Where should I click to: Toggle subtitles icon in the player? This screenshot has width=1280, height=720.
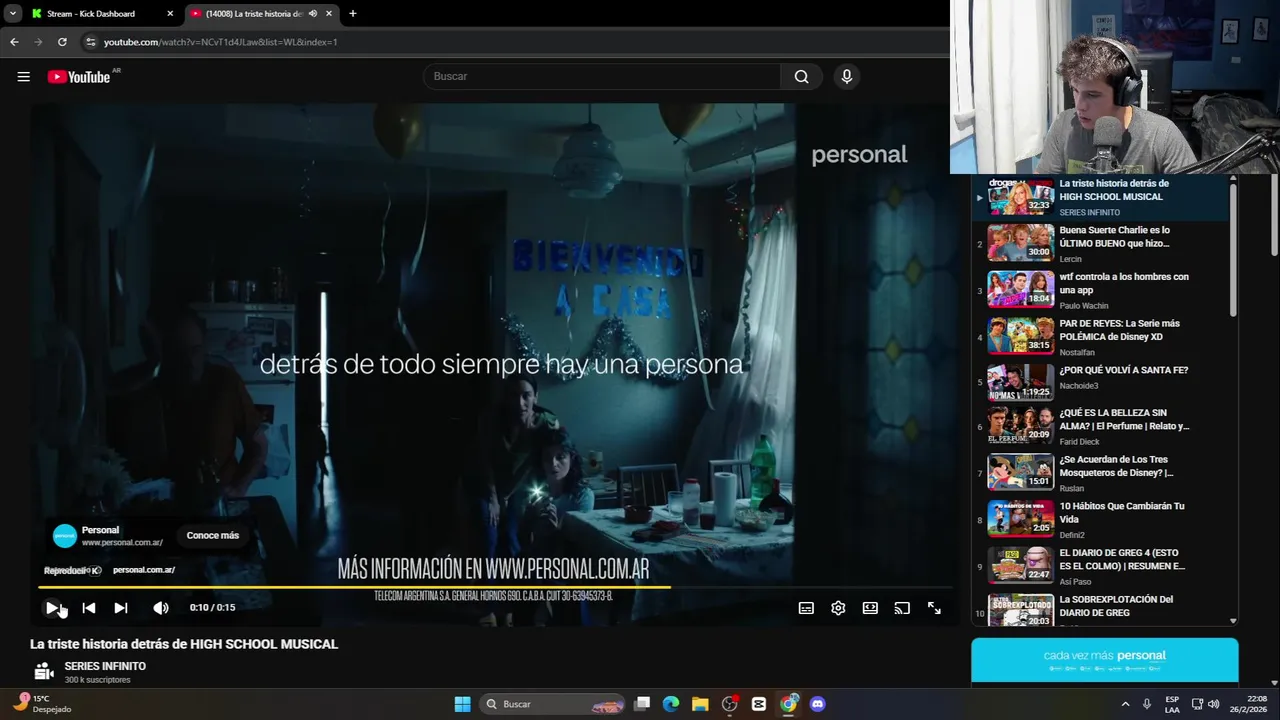[x=806, y=608]
